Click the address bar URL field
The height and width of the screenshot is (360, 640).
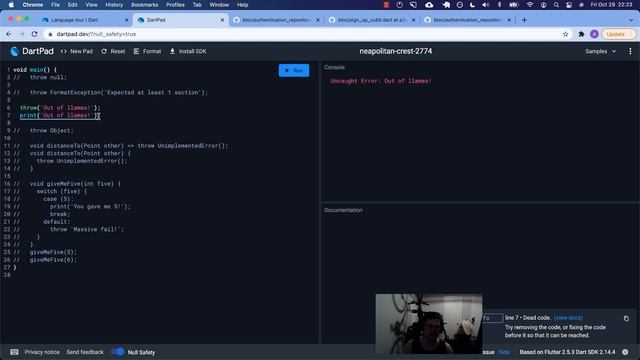[x=302, y=34]
